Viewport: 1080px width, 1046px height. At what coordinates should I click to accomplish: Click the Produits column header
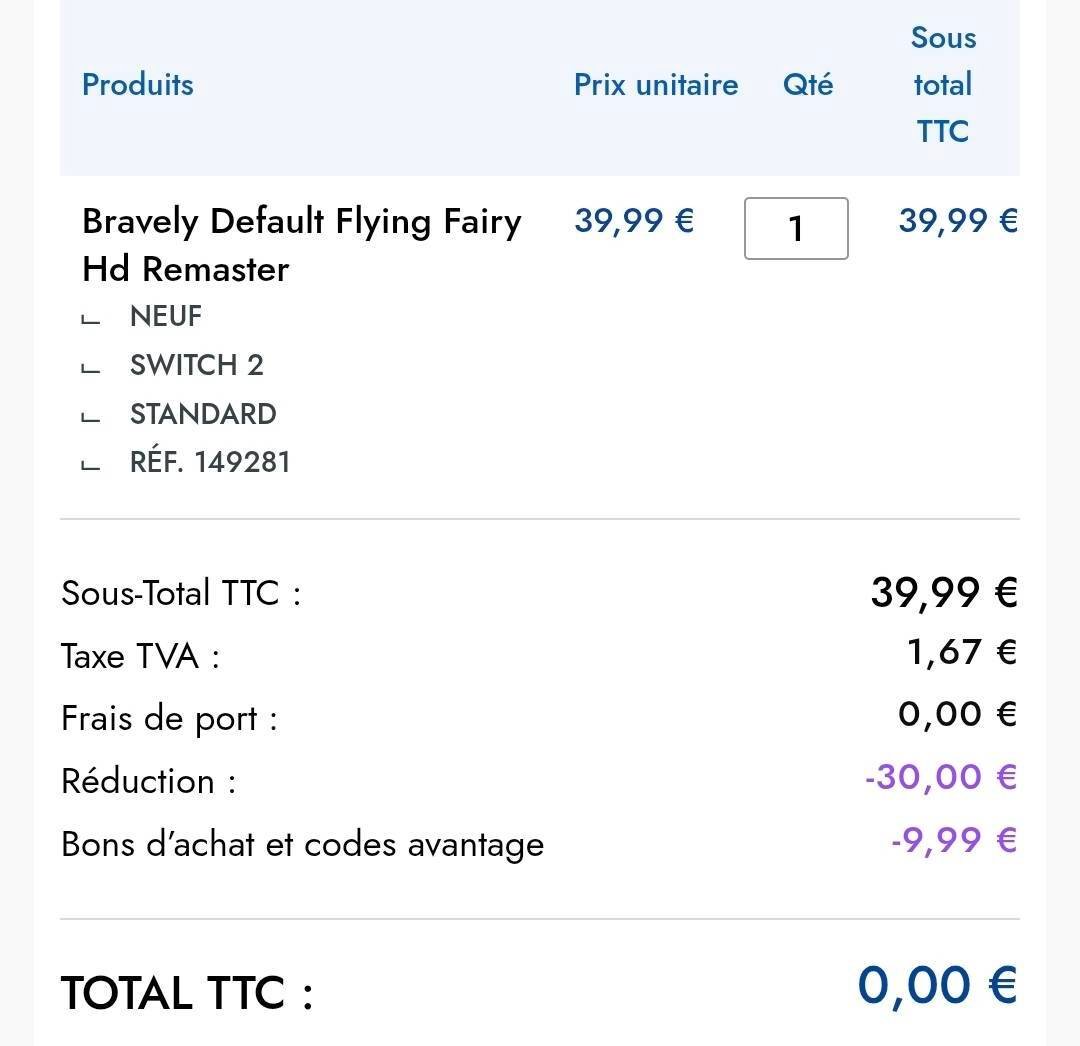click(138, 85)
